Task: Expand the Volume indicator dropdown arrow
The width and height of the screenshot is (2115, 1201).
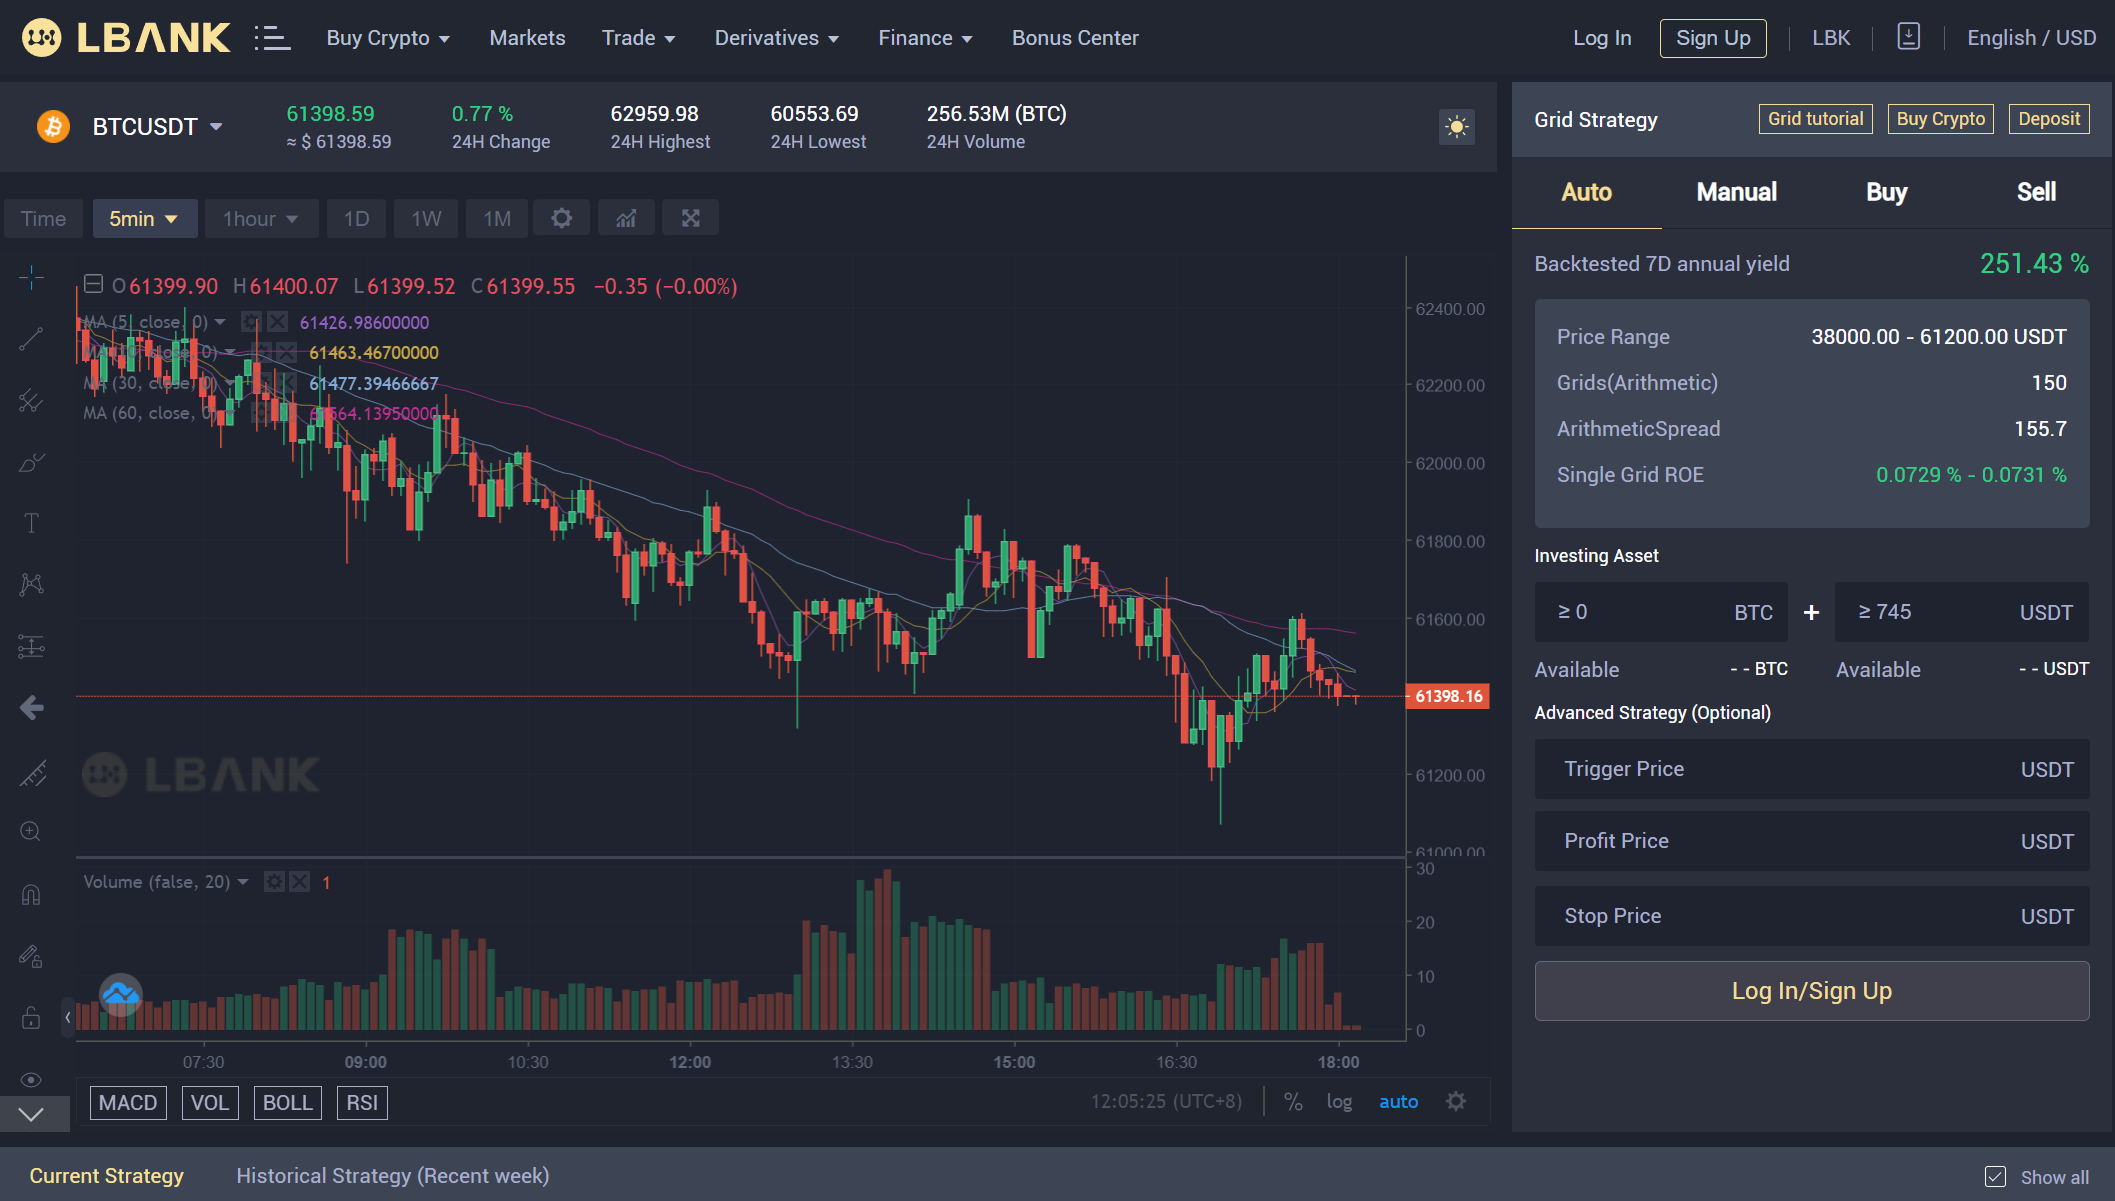Action: tap(243, 882)
